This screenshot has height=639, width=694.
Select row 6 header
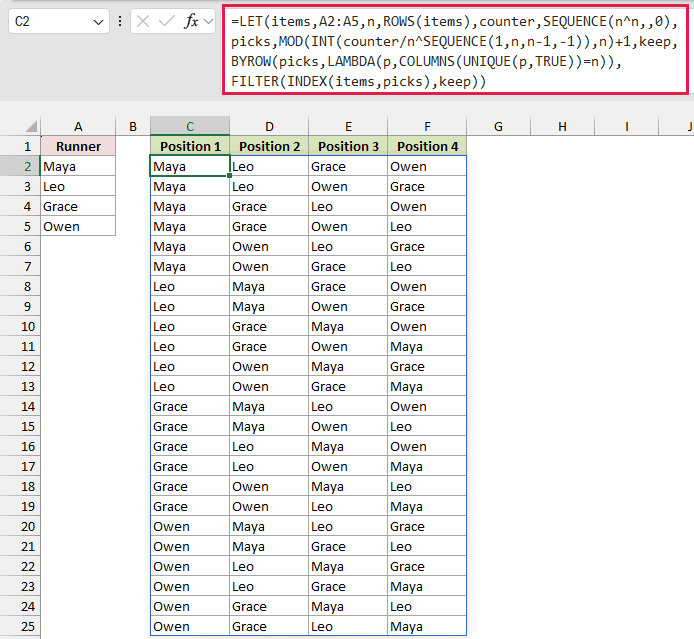pos(20,246)
